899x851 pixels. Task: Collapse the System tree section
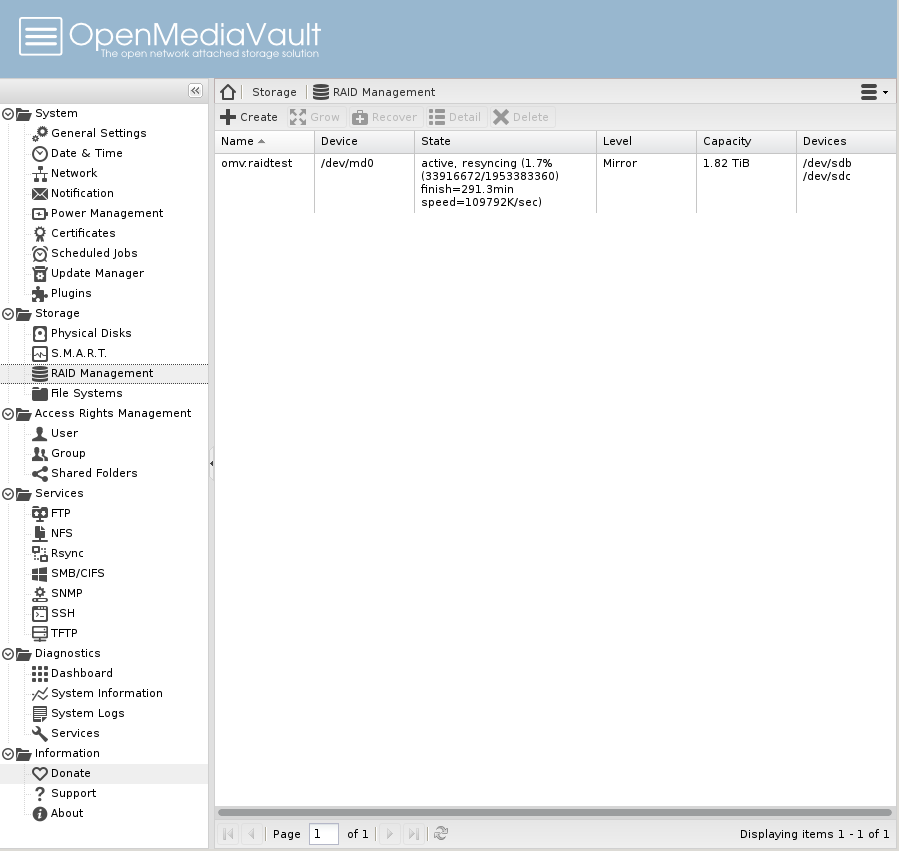[8, 114]
